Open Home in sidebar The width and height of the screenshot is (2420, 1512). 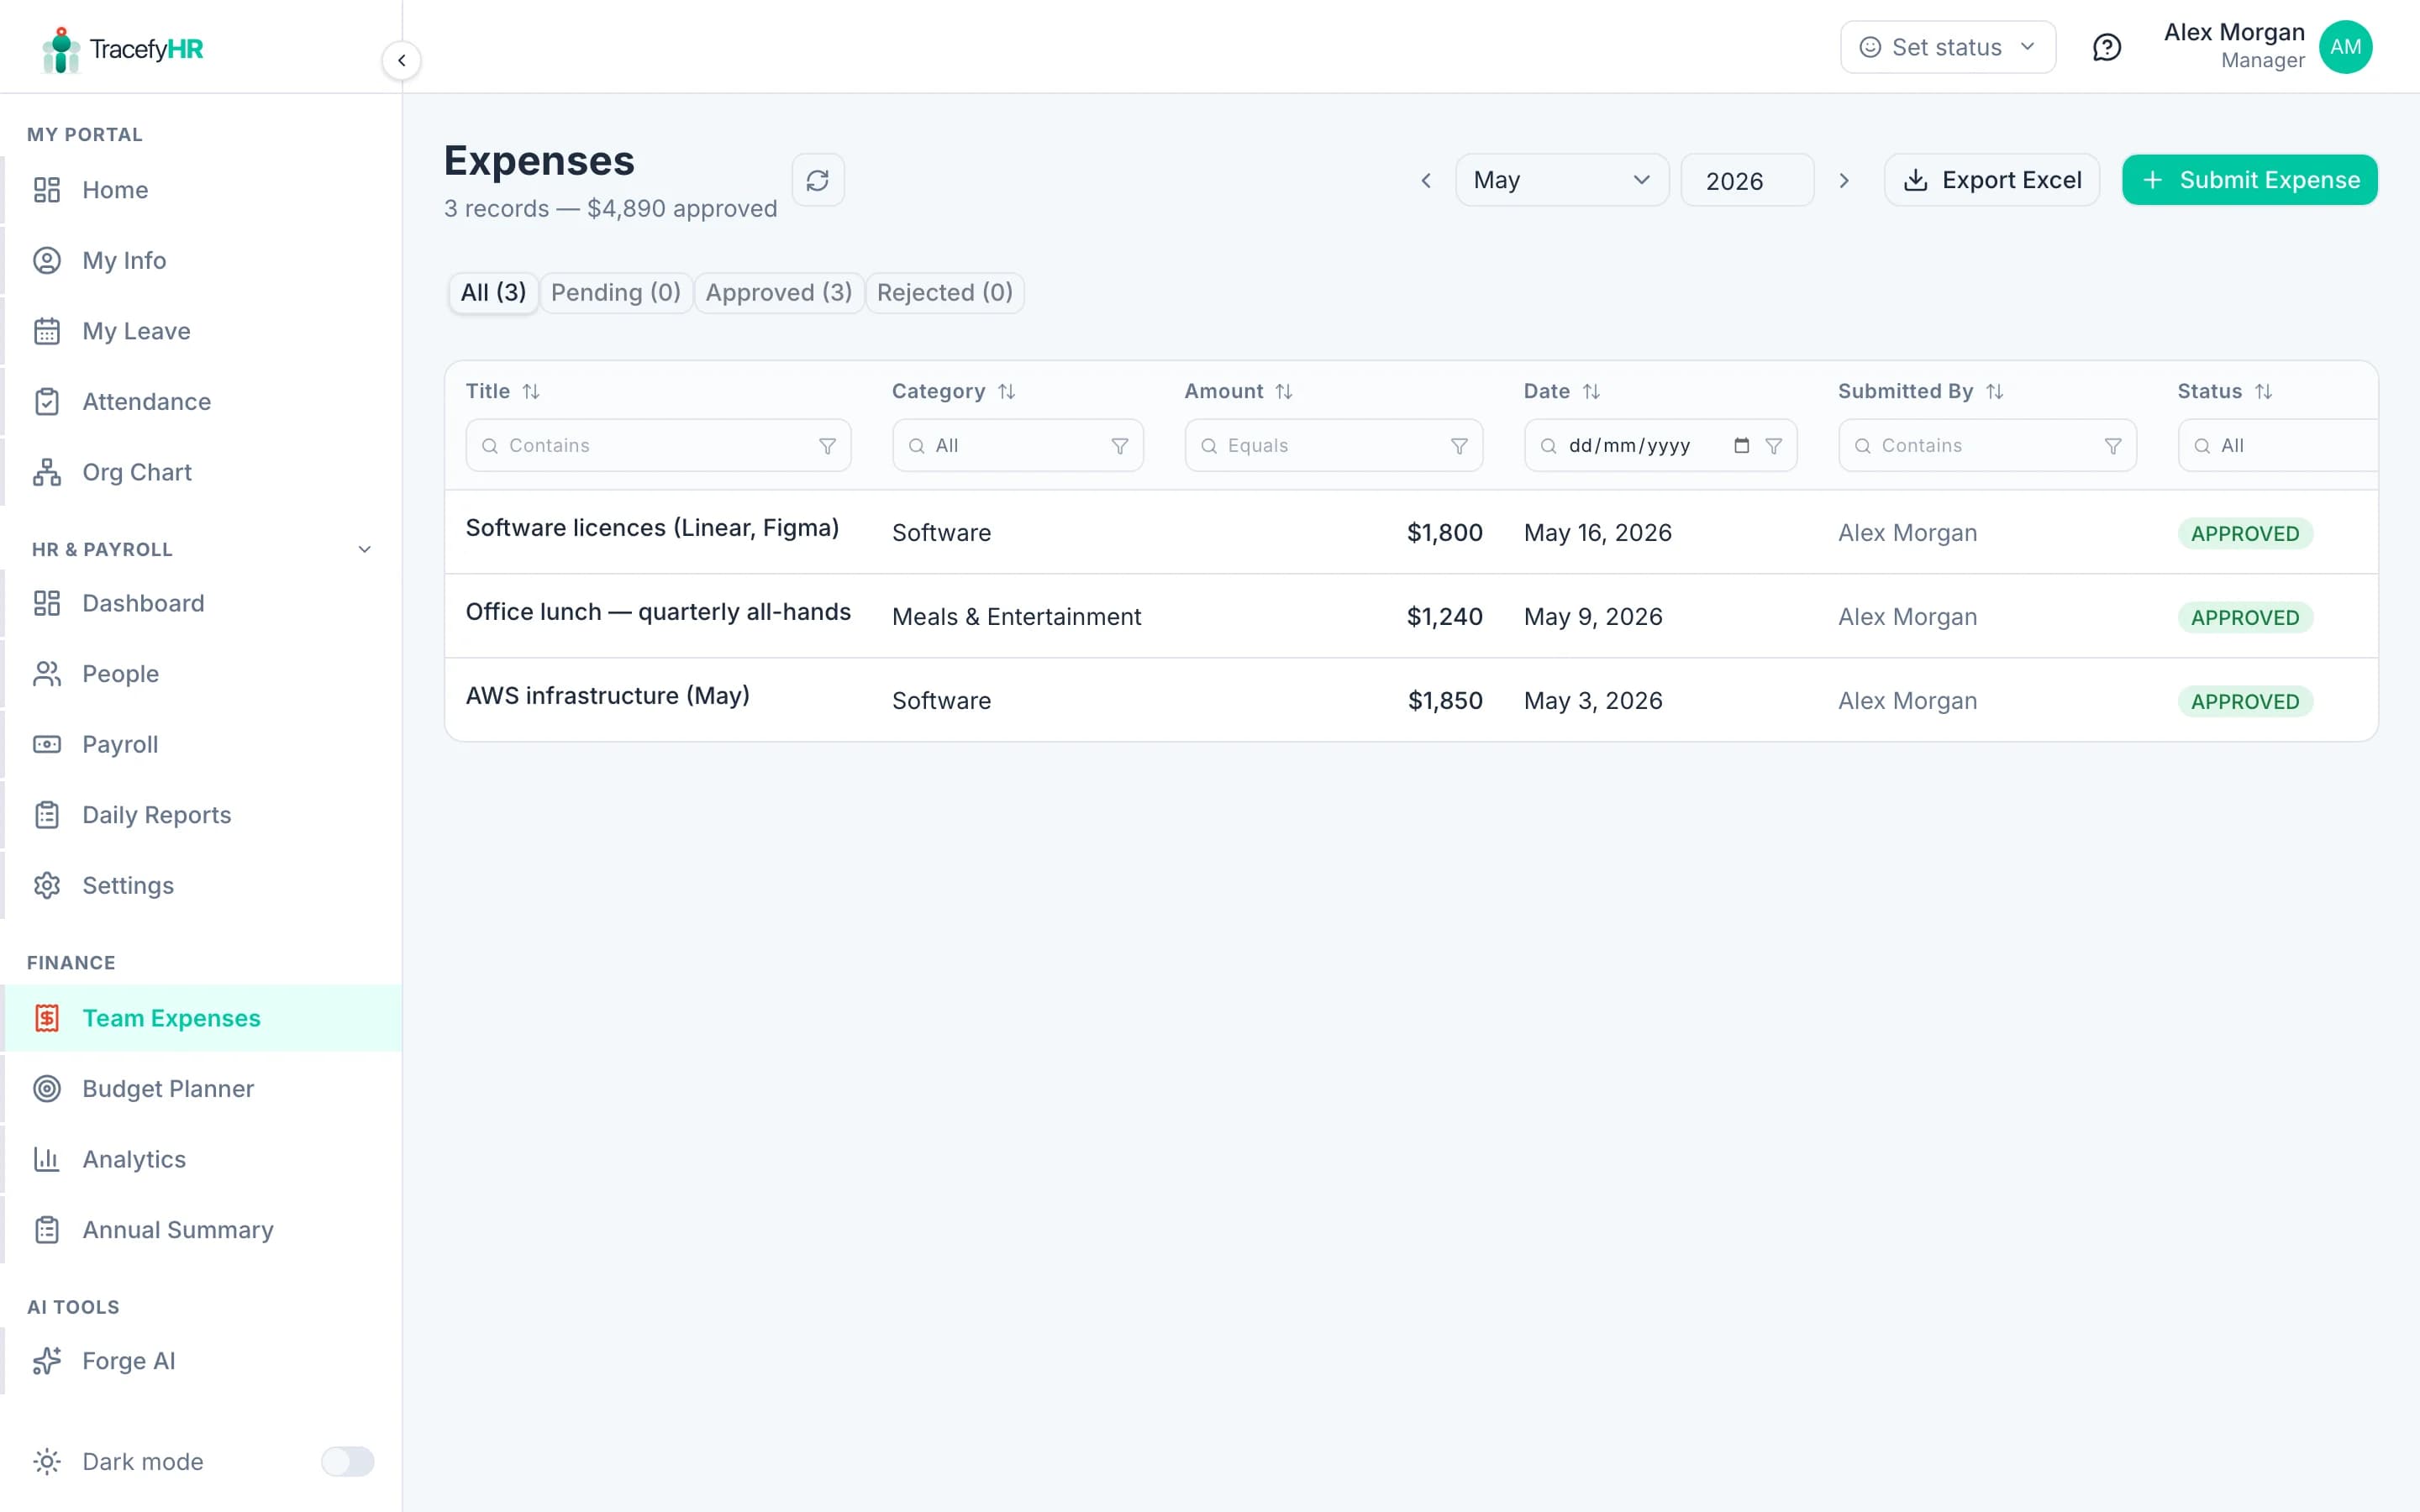coord(202,190)
